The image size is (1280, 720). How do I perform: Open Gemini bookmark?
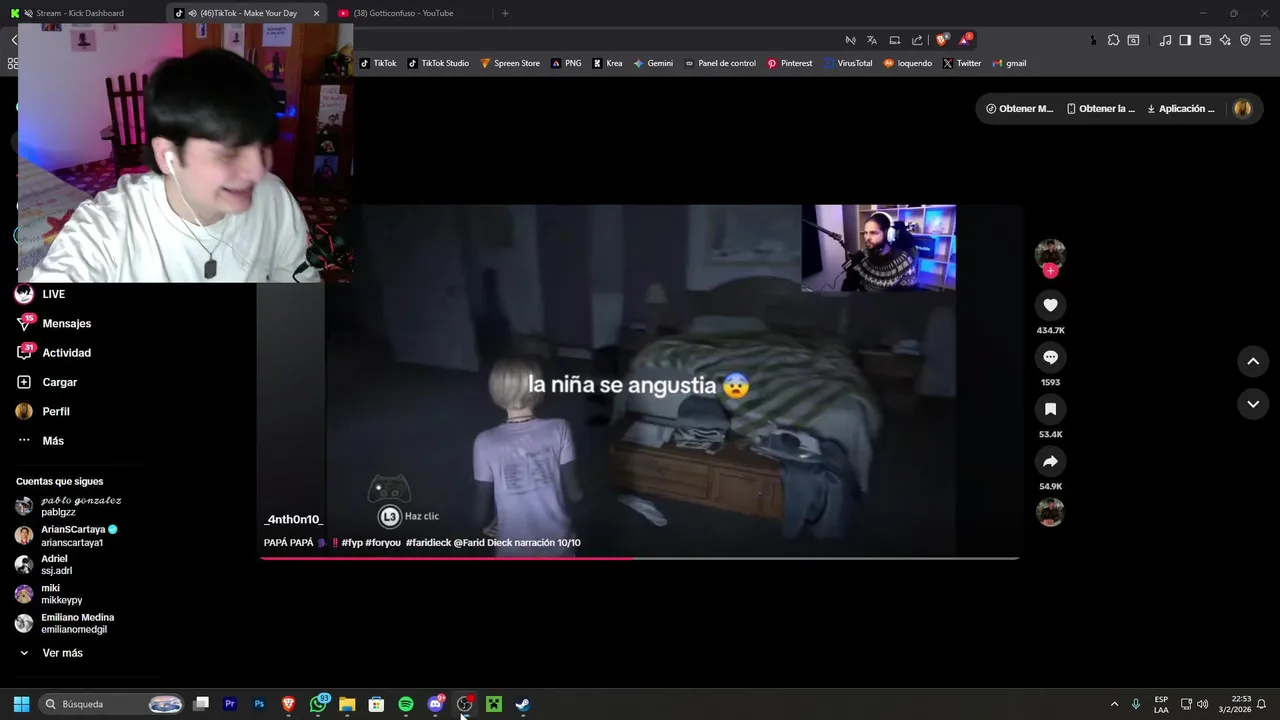pos(653,63)
